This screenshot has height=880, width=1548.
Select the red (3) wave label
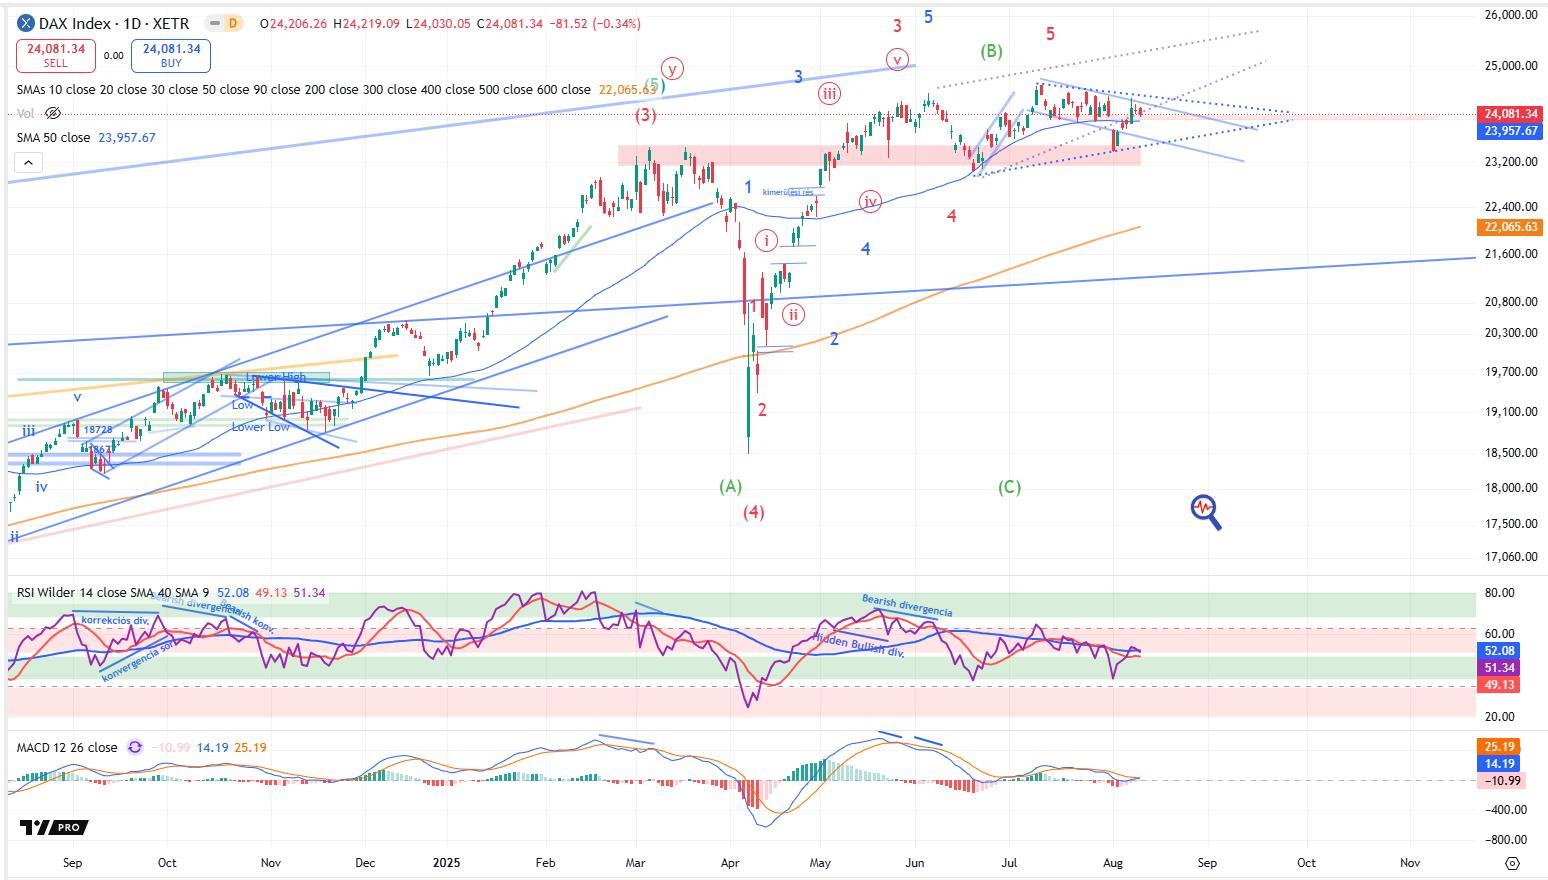[646, 114]
